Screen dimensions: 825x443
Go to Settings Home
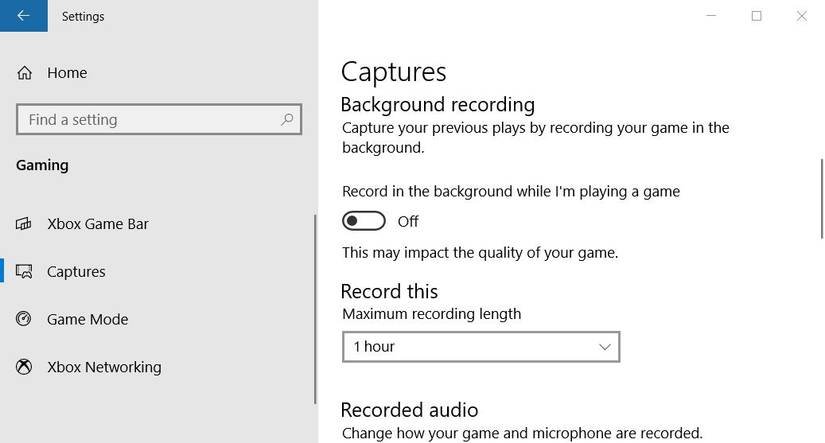pyautogui.click(x=67, y=73)
